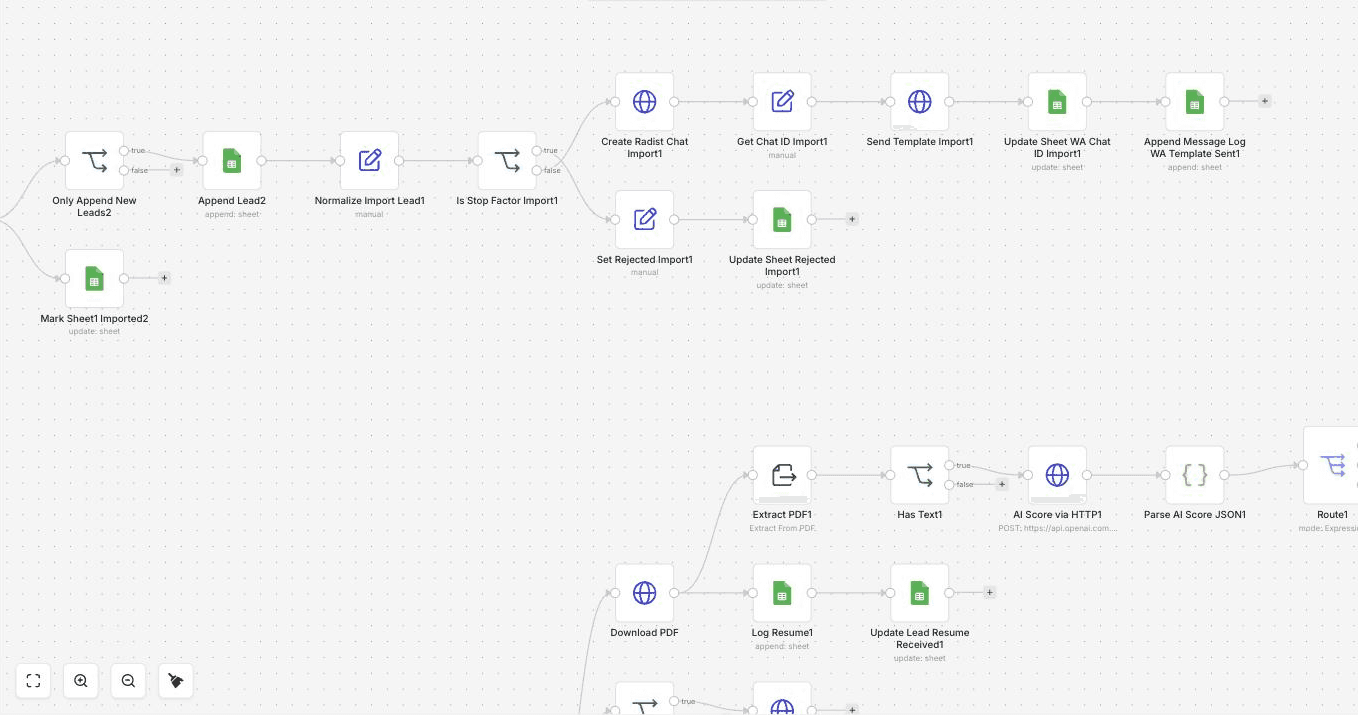The width and height of the screenshot is (1358, 715).
Task: Add node after Update Sheet Rejected Import1
Action: click(x=852, y=219)
